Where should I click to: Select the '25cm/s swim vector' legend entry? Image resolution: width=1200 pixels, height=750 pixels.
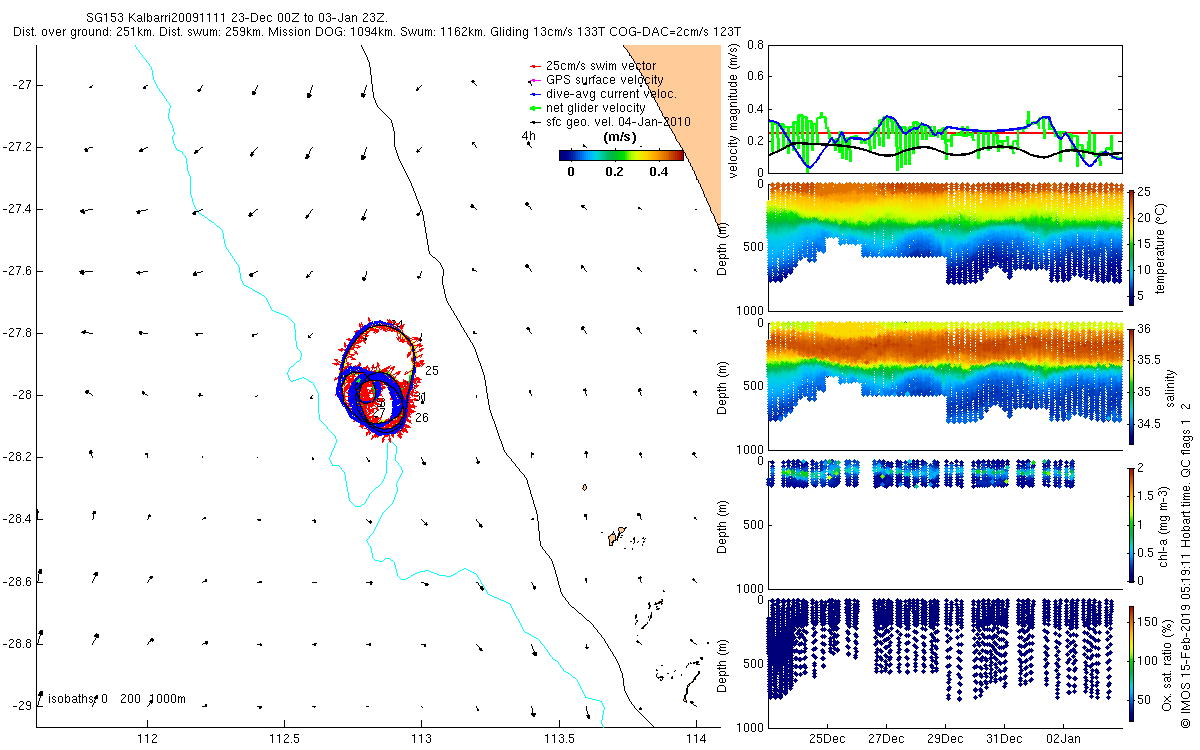click(x=593, y=66)
